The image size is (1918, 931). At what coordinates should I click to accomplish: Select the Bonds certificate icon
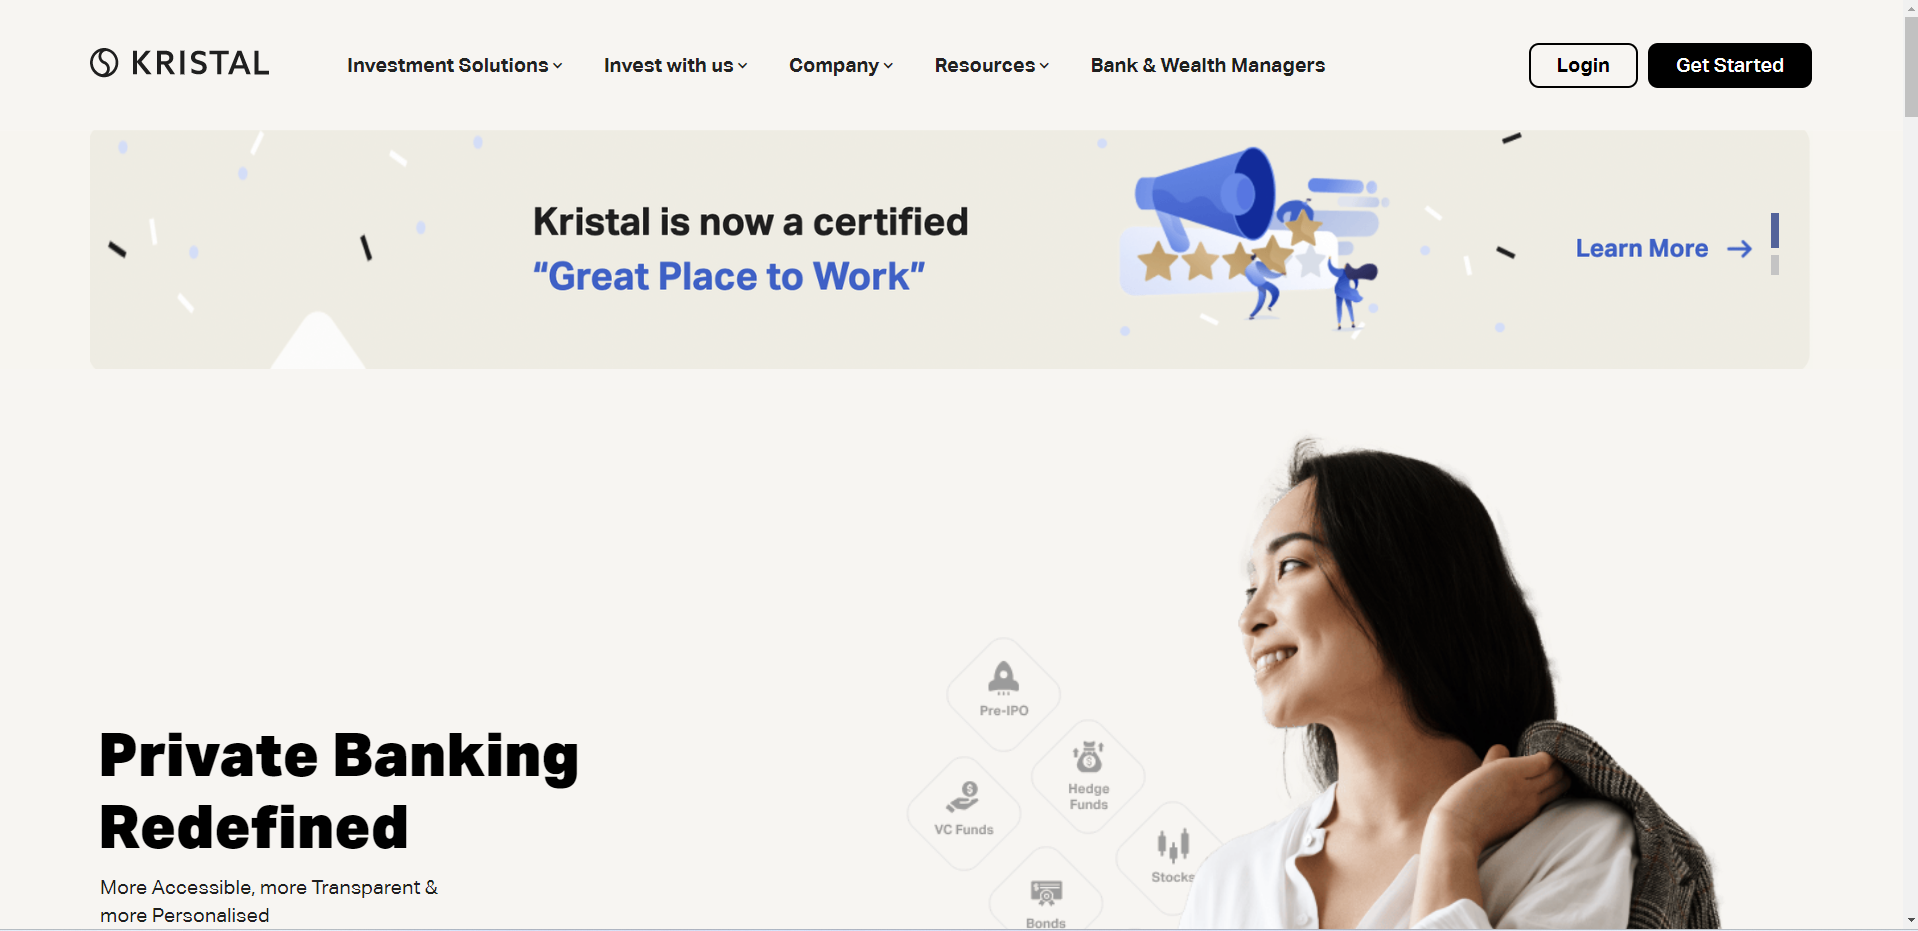point(1046,892)
